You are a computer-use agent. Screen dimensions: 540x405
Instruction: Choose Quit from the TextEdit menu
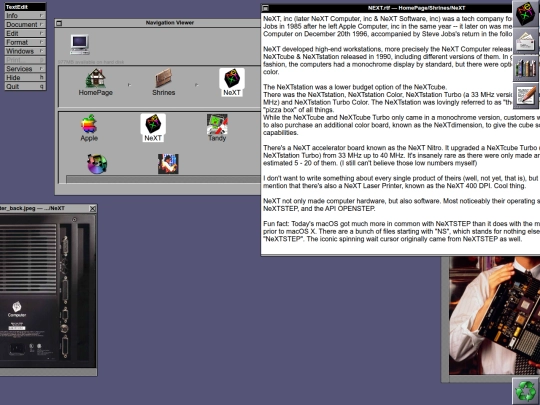click(25, 86)
